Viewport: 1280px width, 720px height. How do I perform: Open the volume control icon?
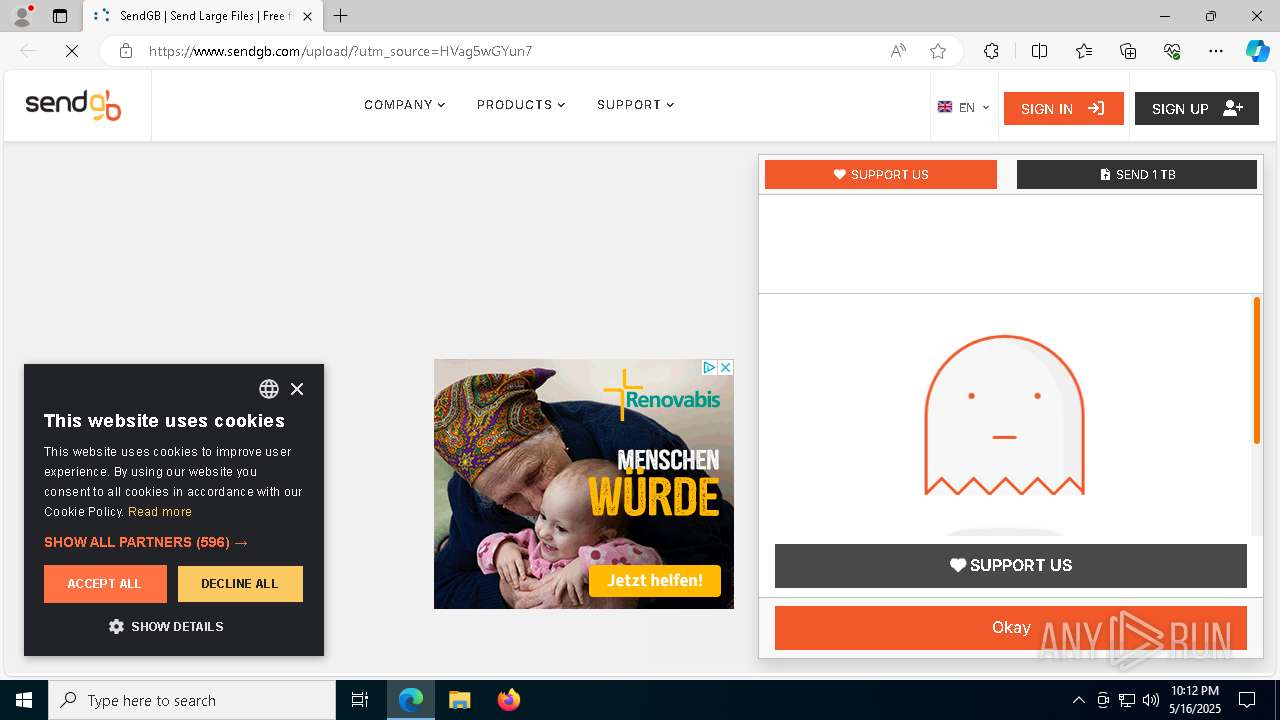(x=1151, y=700)
